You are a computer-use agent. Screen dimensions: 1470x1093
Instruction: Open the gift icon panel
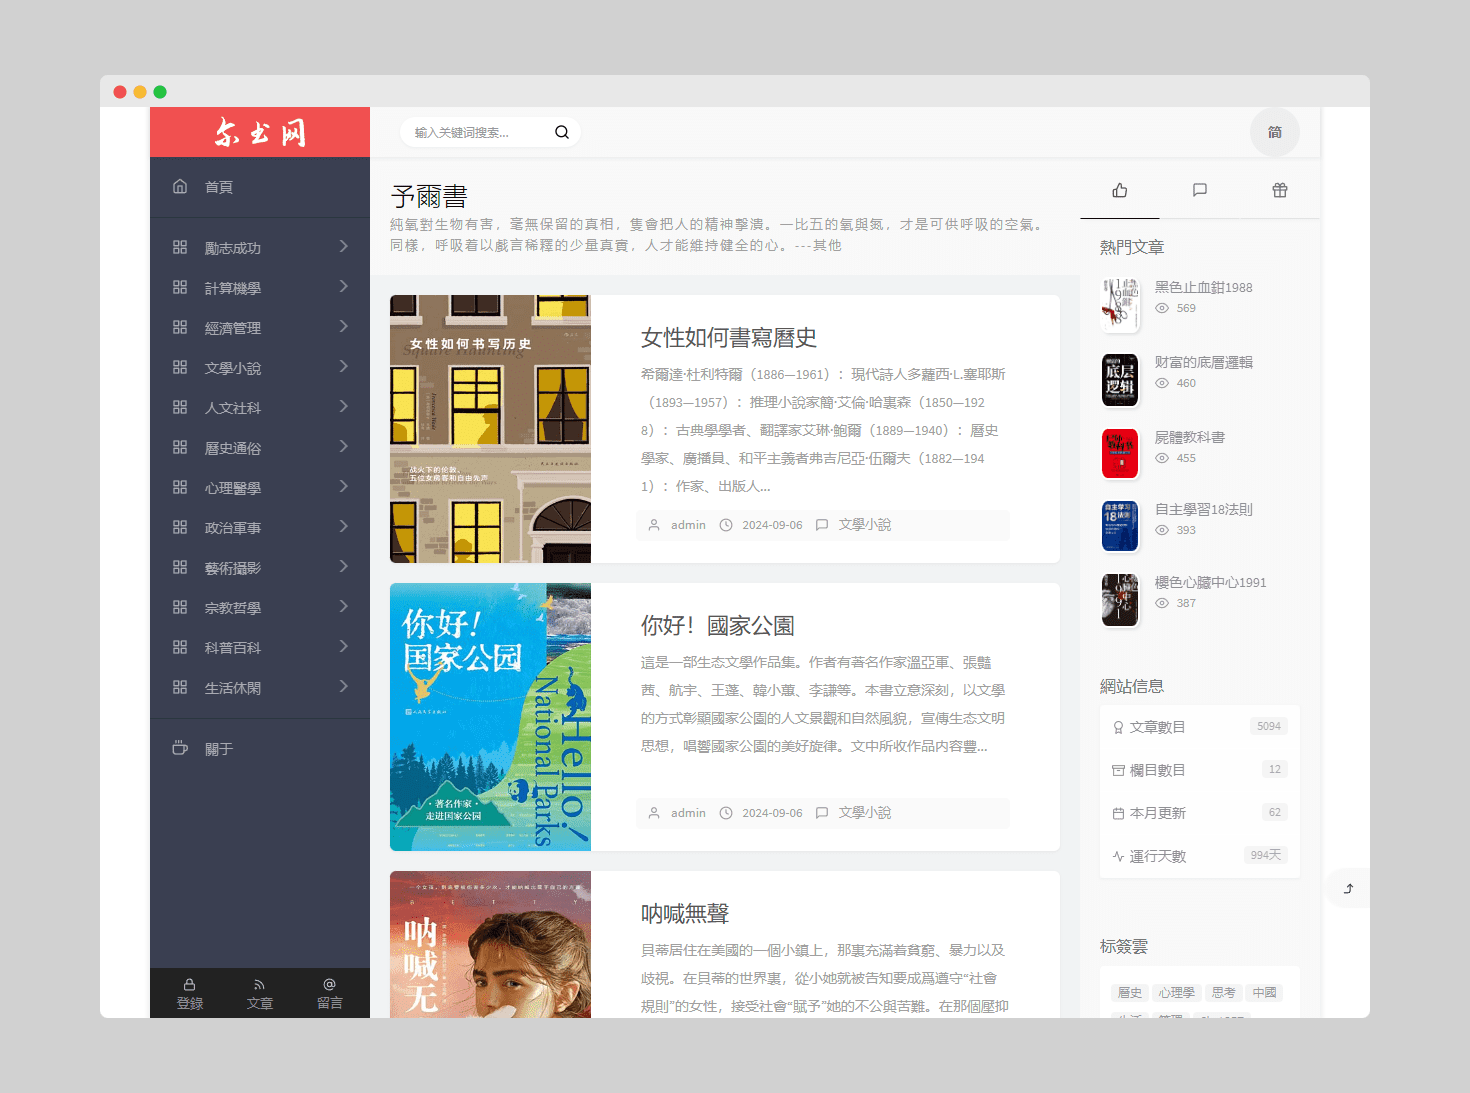click(1279, 190)
